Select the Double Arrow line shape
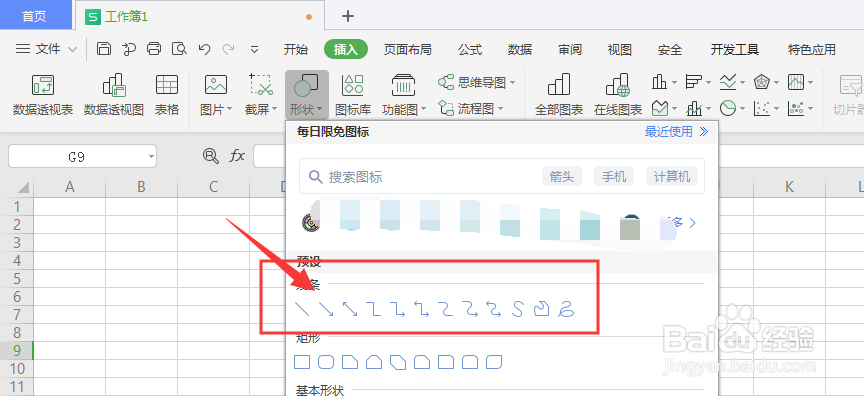864x396 pixels. (350, 309)
